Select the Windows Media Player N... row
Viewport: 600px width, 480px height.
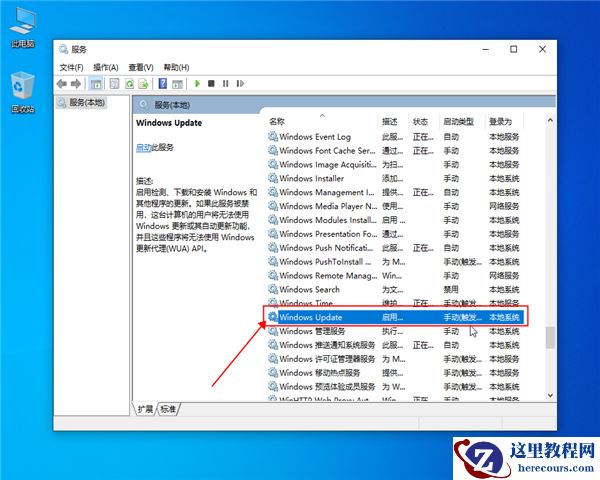tap(394, 206)
